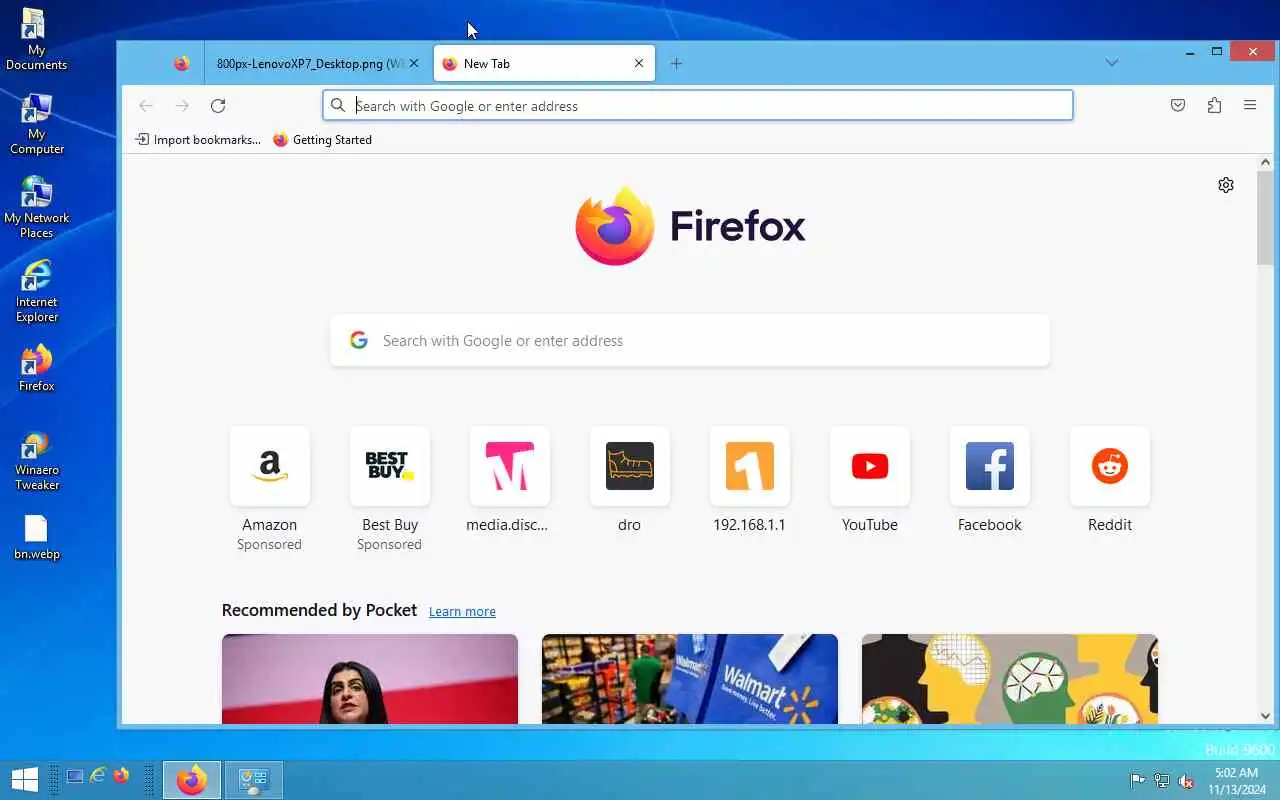Open the Windows Start button
The image size is (1280, 800).
[24, 779]
